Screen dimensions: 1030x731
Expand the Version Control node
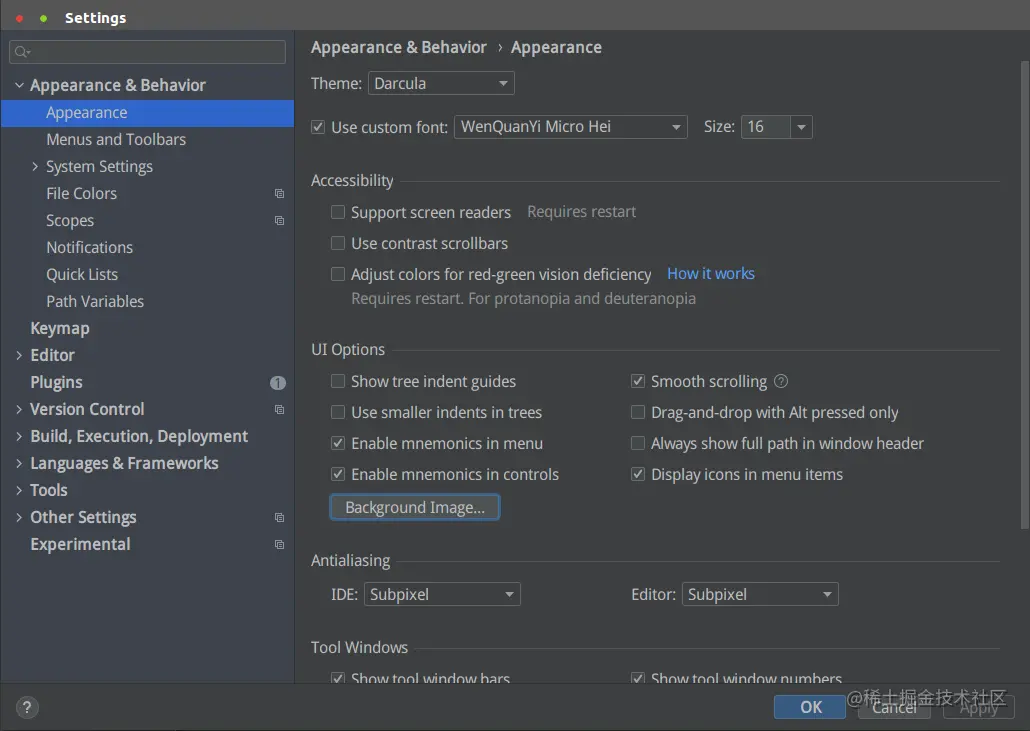(x=19, y=409)
